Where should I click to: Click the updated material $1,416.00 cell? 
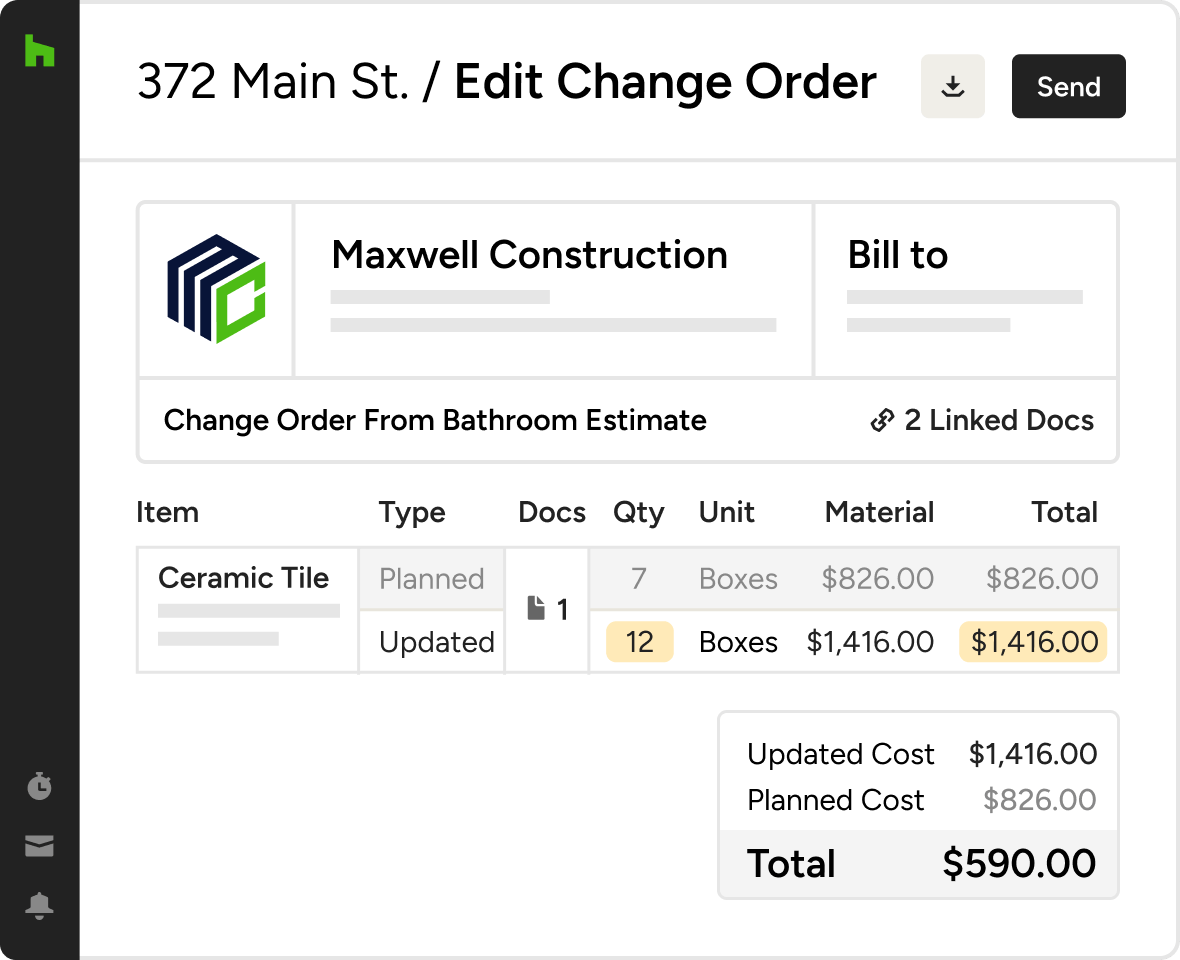click(x=870, y=642)
